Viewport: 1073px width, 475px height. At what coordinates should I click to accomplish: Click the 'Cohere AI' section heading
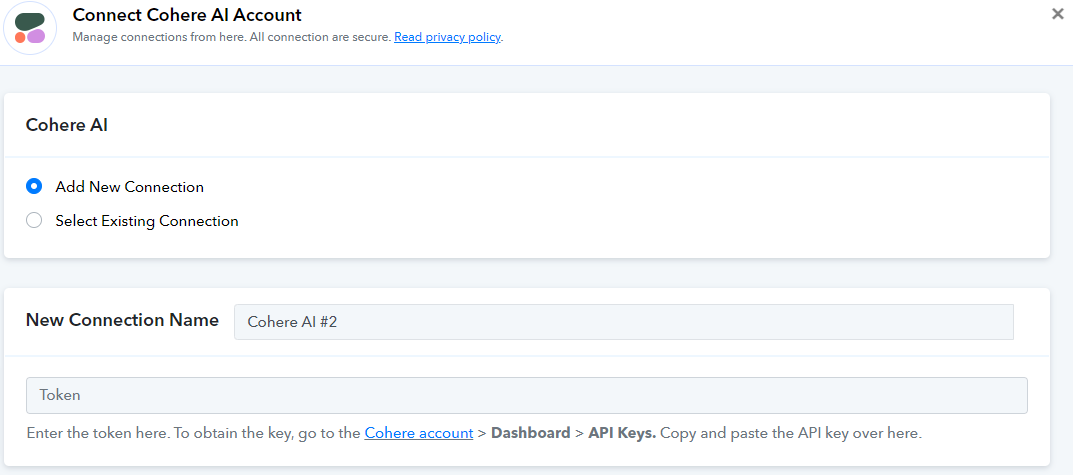[x=66, y=125]
